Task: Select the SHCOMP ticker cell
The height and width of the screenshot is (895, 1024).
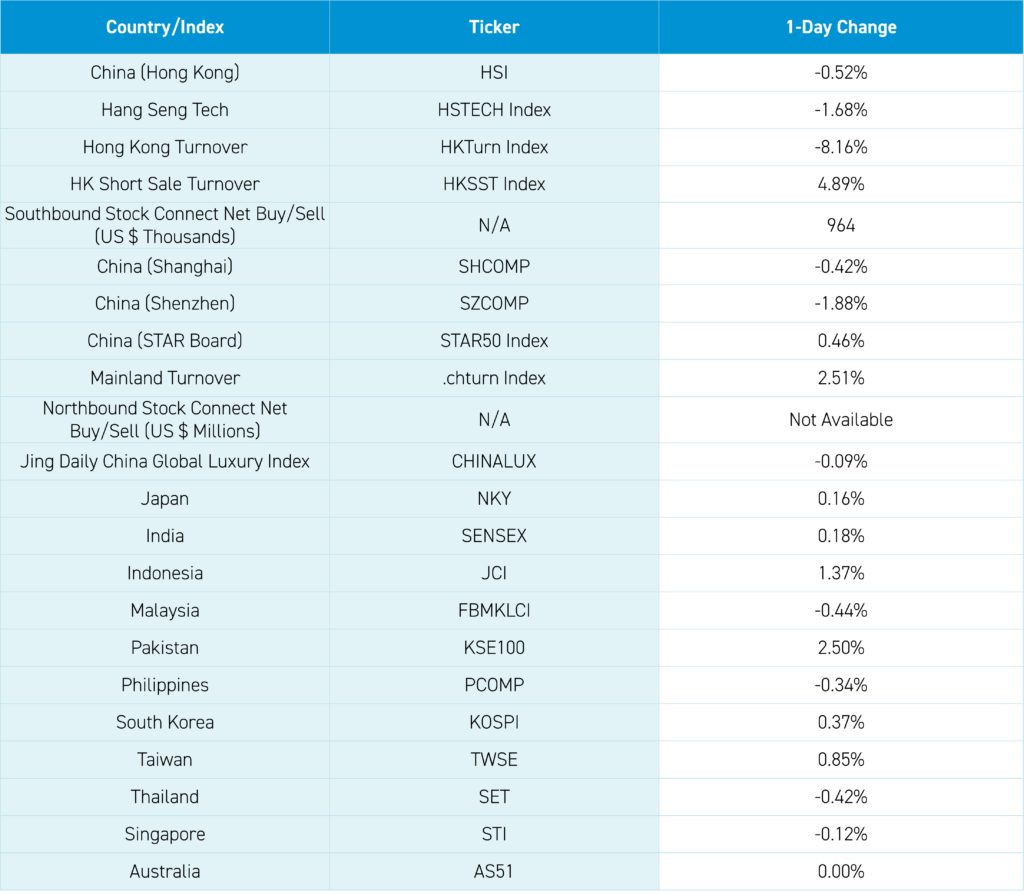Action: [494, 267]
